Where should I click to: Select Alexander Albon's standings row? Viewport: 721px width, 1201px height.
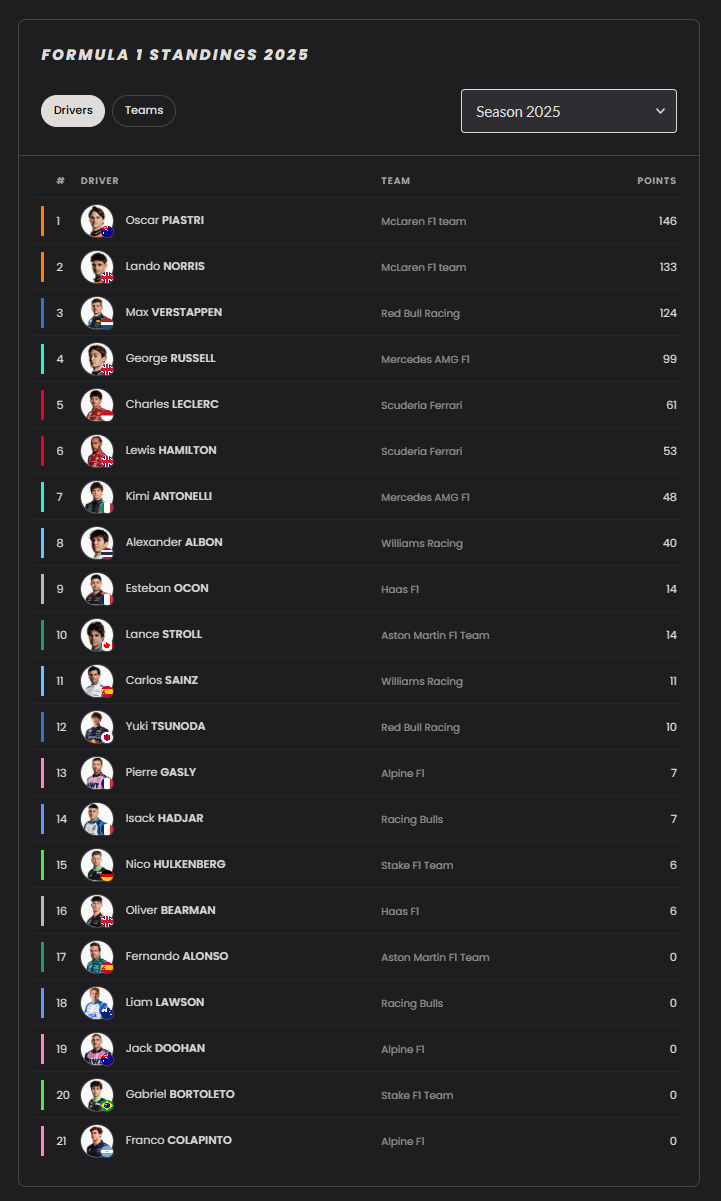pyautogui.click(x=360, y=543)
